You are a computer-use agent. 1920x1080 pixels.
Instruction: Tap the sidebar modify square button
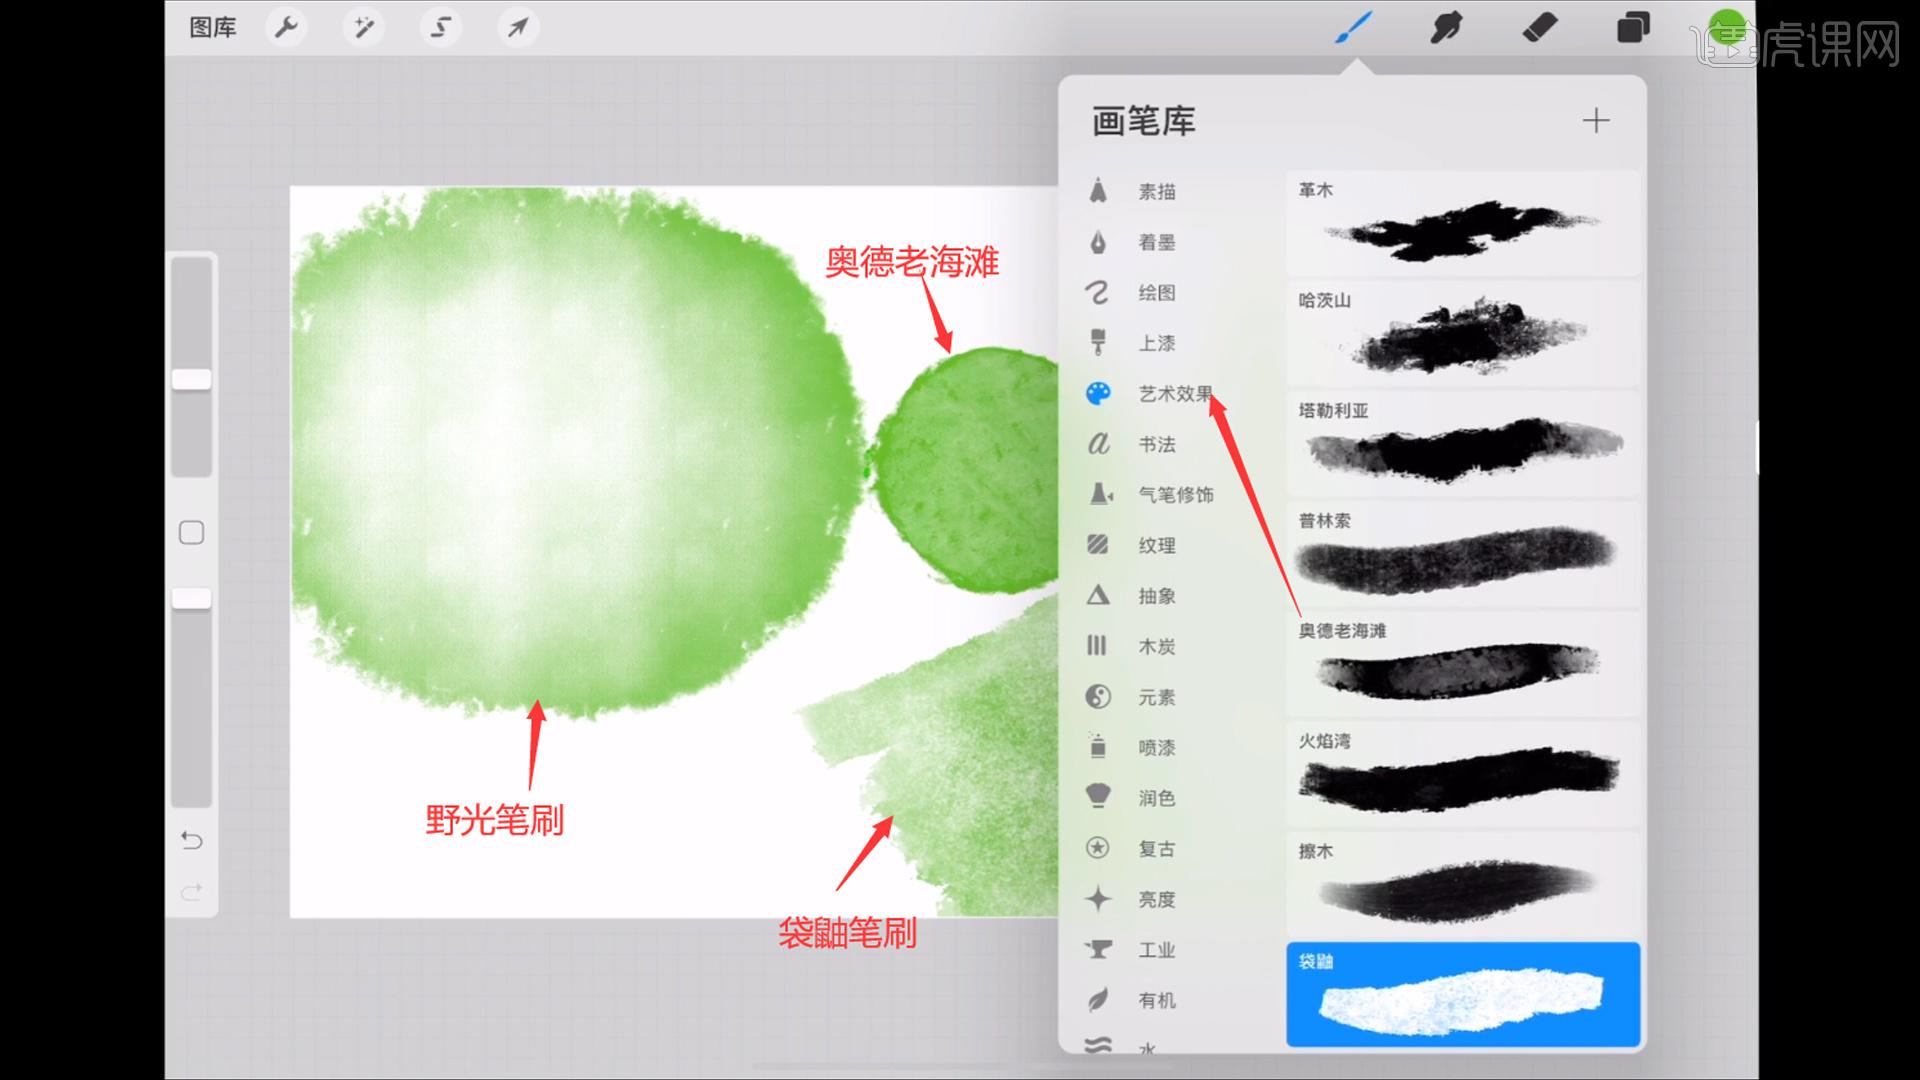coord(192,533)
